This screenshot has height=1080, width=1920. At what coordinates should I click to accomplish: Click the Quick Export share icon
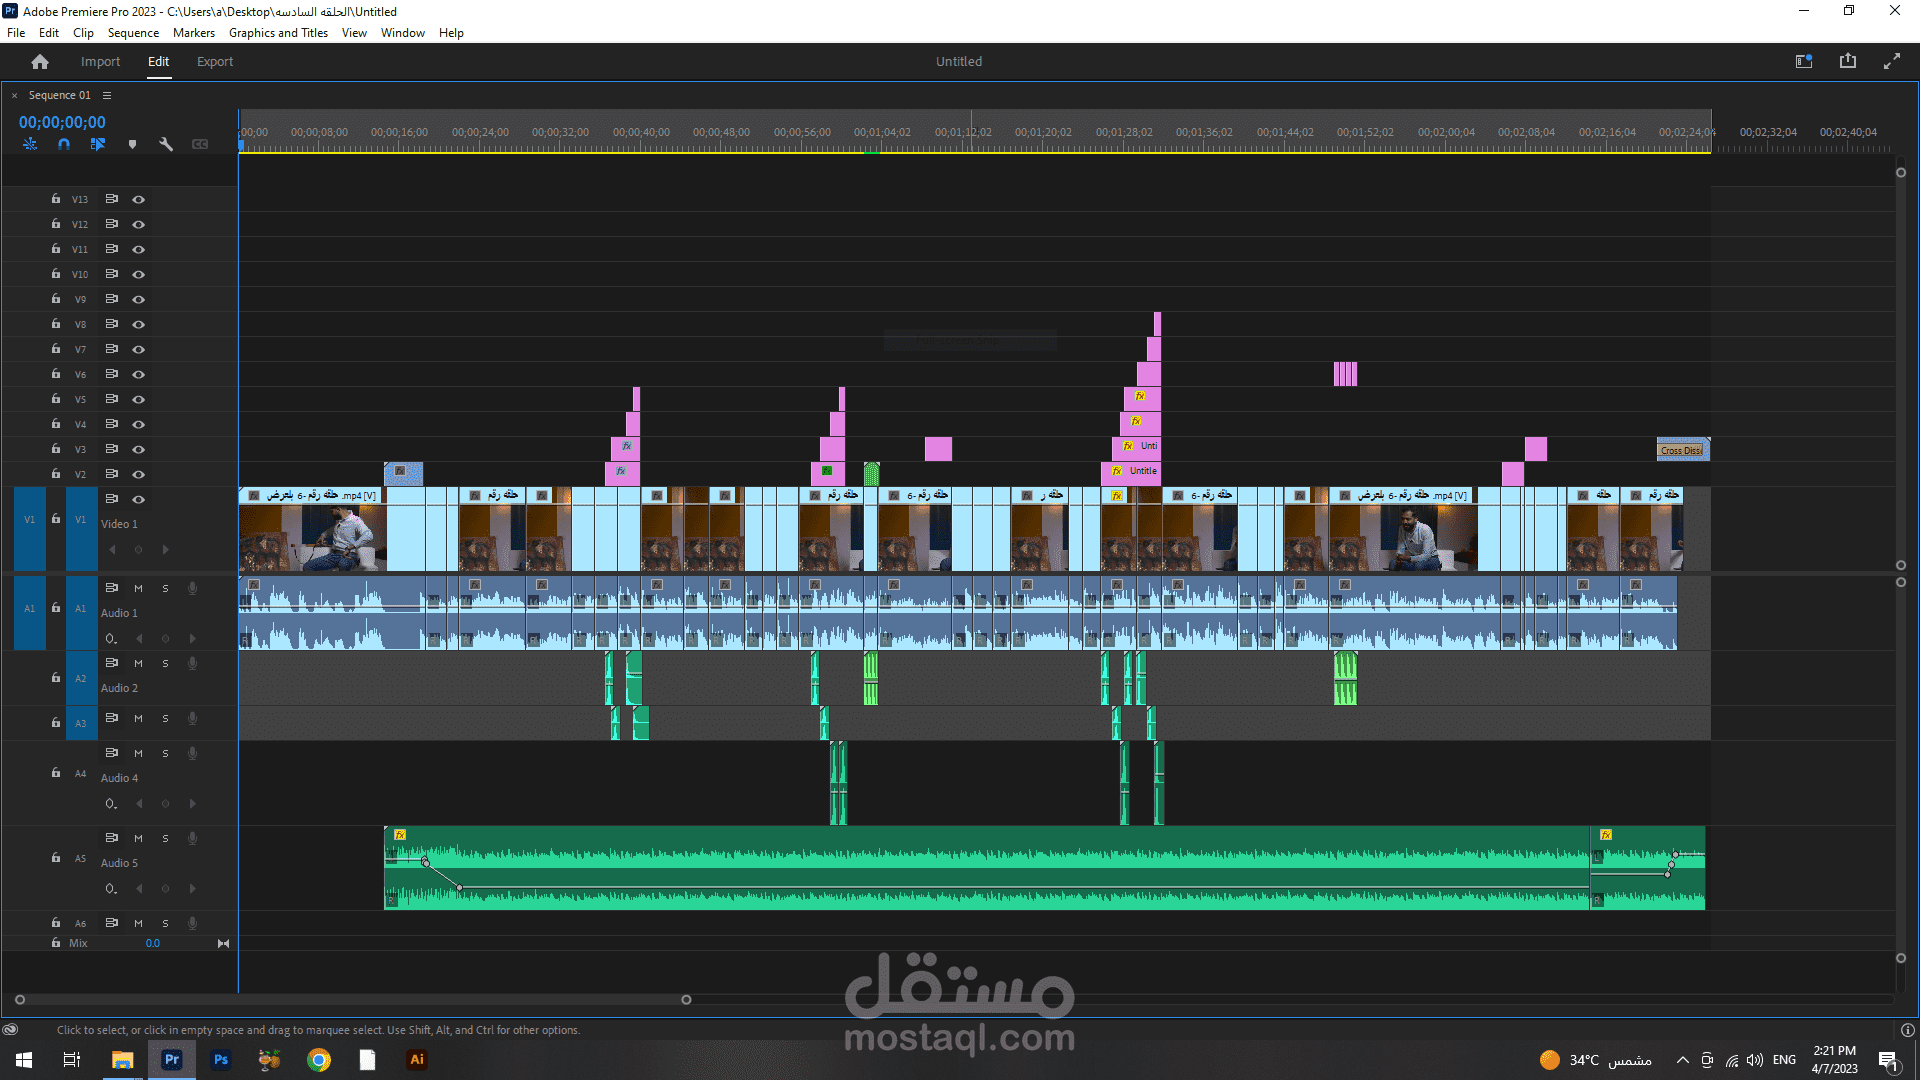click(1848, 62)
